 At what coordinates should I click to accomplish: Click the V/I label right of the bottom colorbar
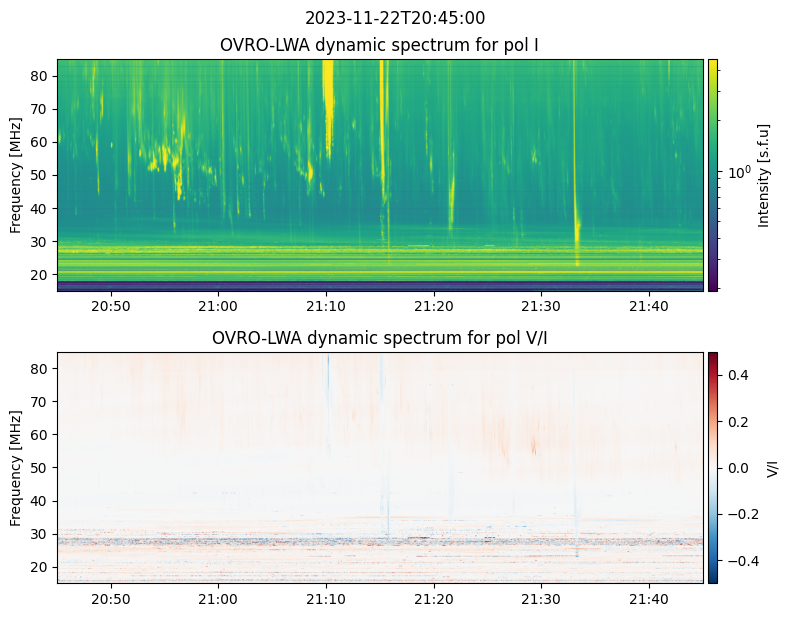(x=772, y=467)
